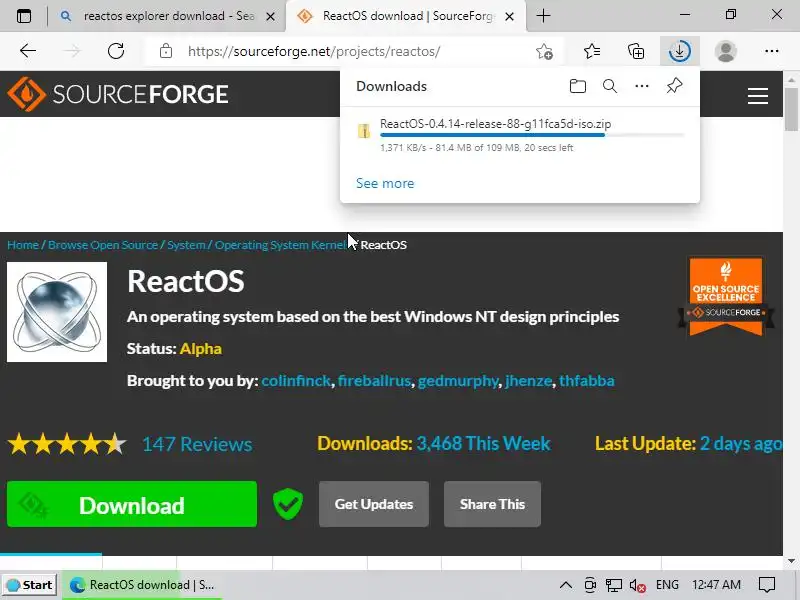This screenshot has height=600, width=800.
Task: Click the 2 days ago update link
Action: [740, 443]
